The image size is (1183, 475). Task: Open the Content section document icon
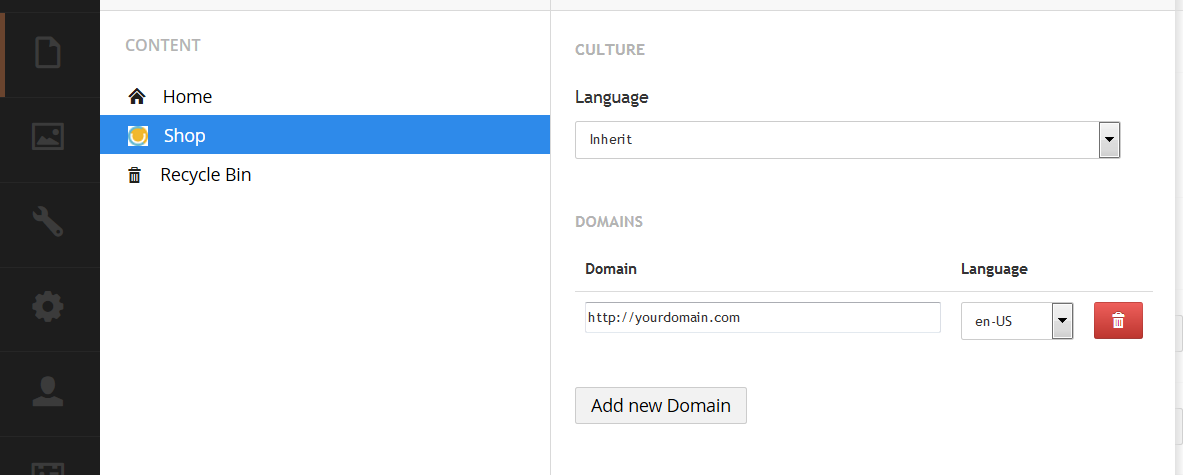point(48,53)
